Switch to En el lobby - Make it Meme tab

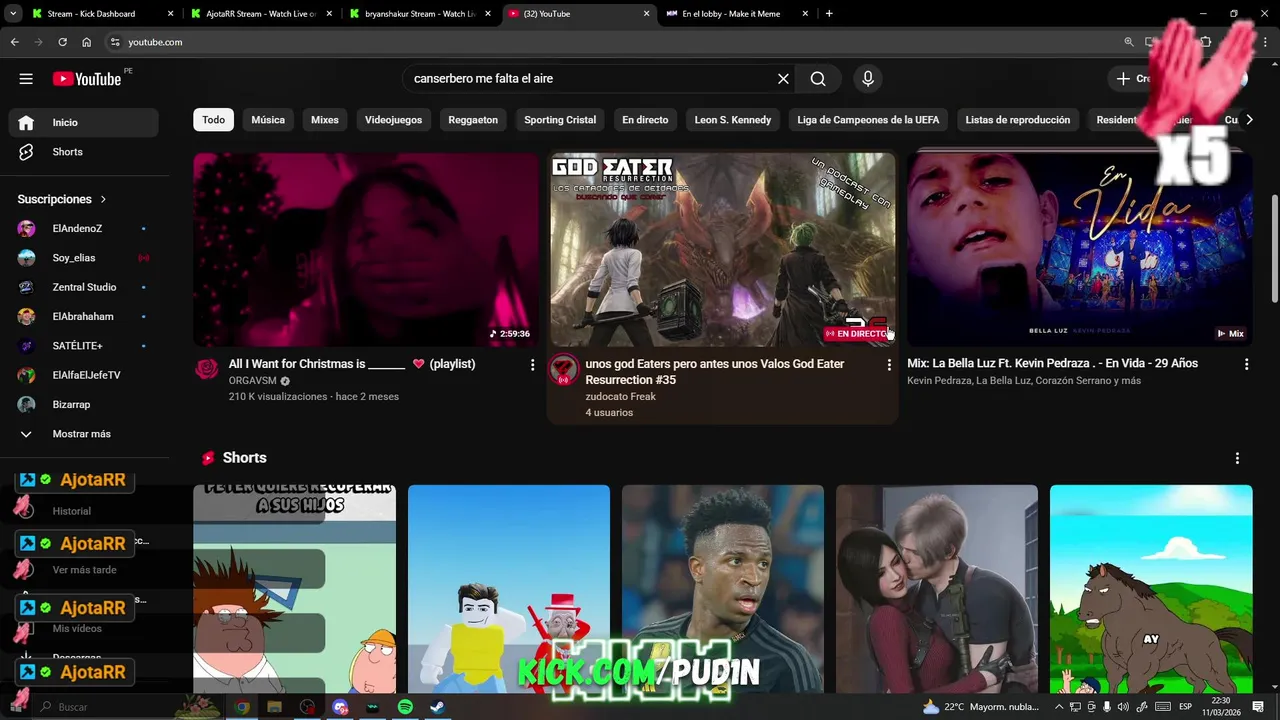737,14
